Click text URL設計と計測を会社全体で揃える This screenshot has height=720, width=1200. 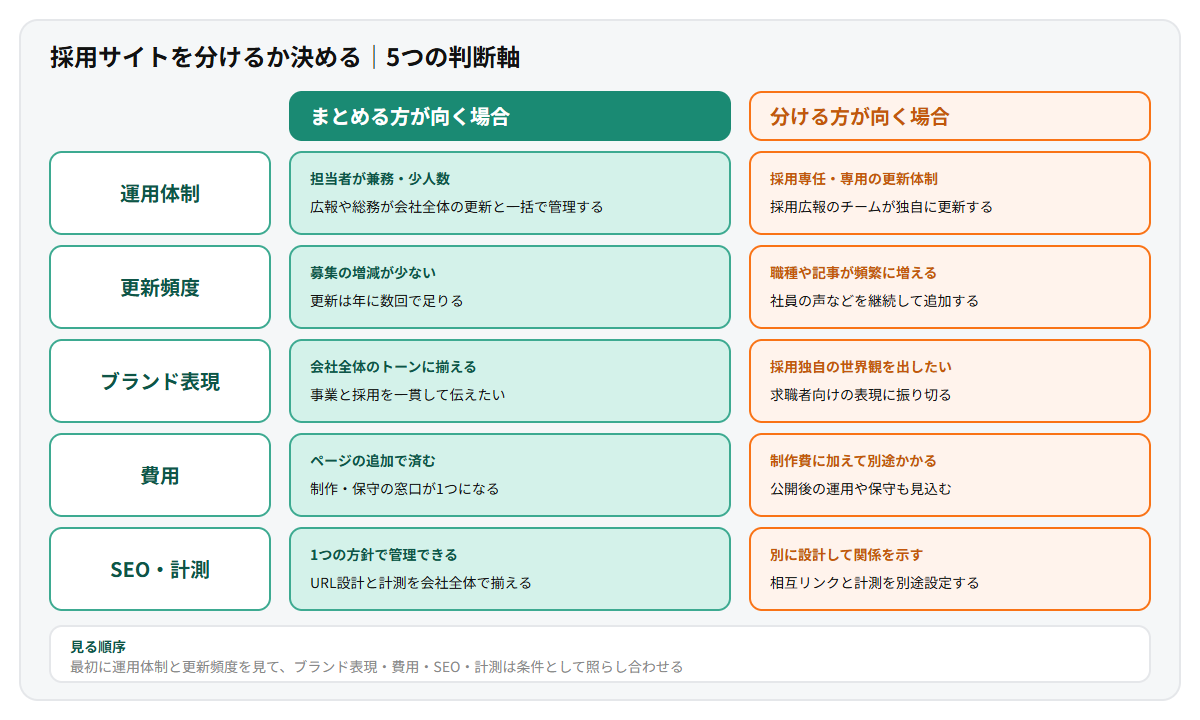[421, 583]
